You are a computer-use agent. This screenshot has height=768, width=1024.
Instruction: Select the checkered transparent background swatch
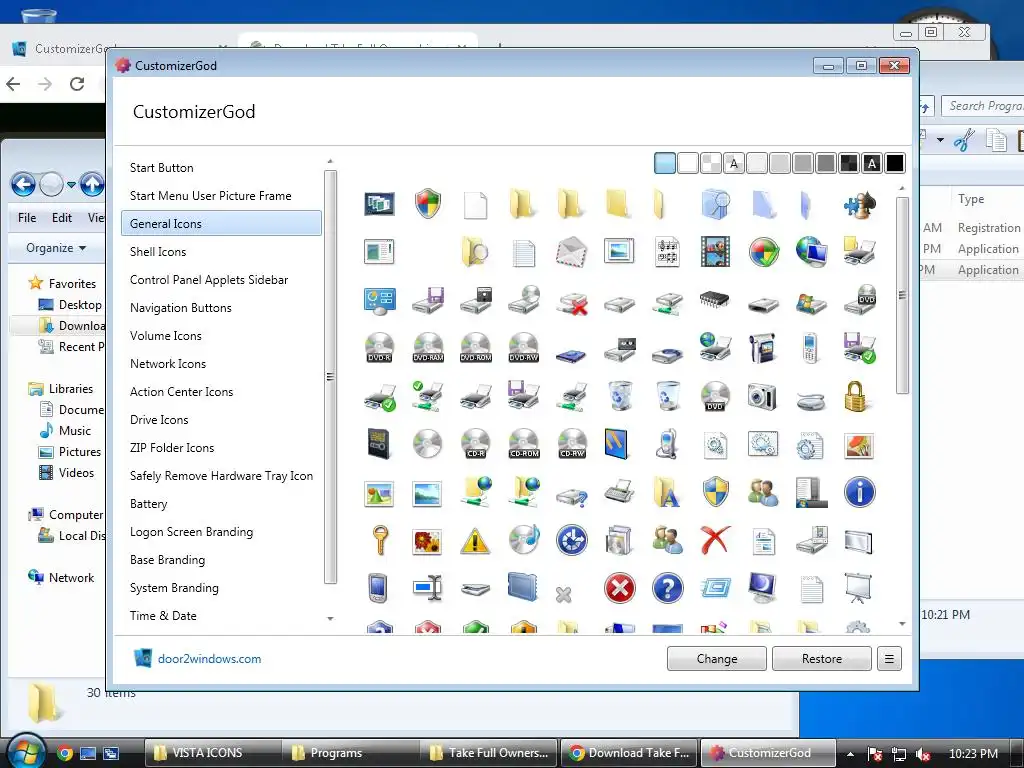[x=711, y=163]
